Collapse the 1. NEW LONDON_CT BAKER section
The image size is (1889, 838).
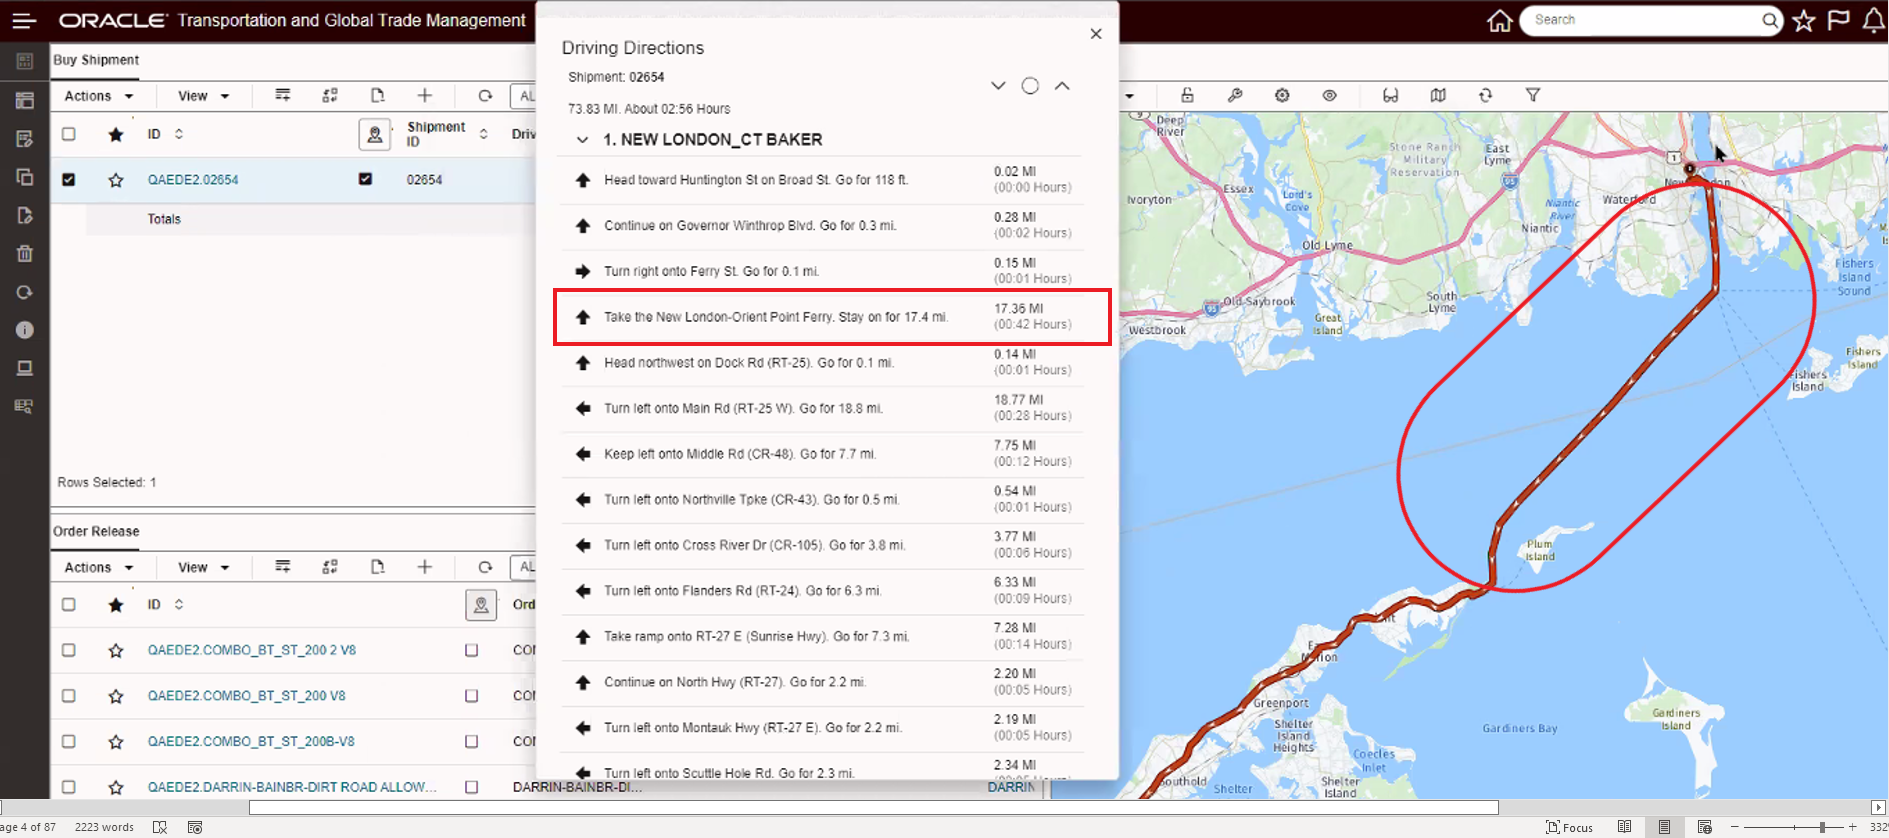(x=582, y=140)
